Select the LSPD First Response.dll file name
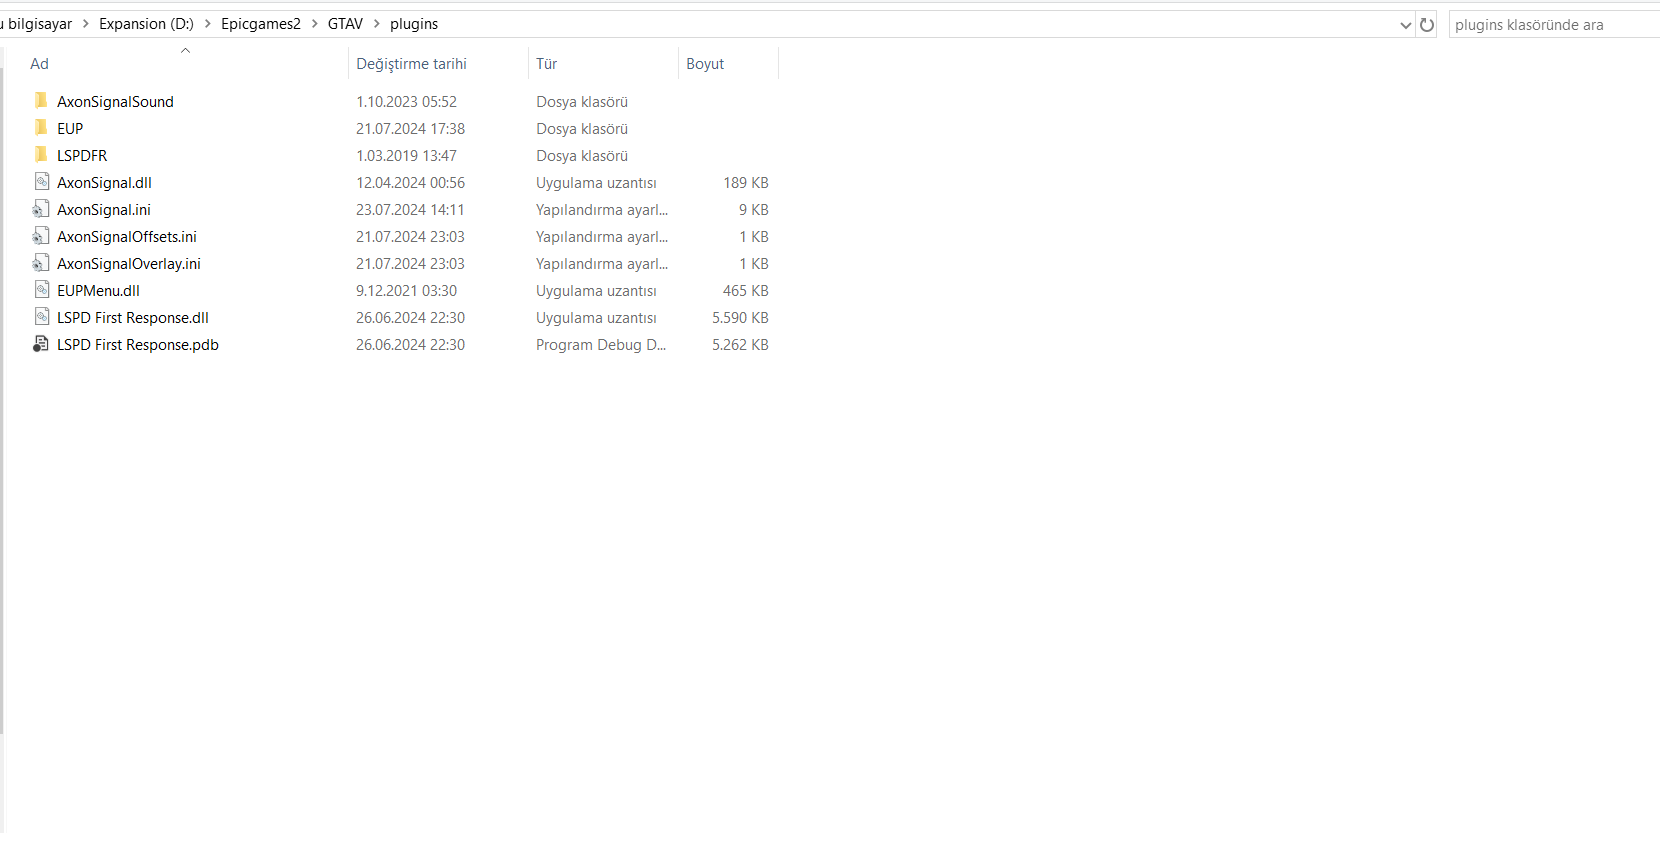The height and width of the screenshot is (857, 1660). (x=133, y=318)
